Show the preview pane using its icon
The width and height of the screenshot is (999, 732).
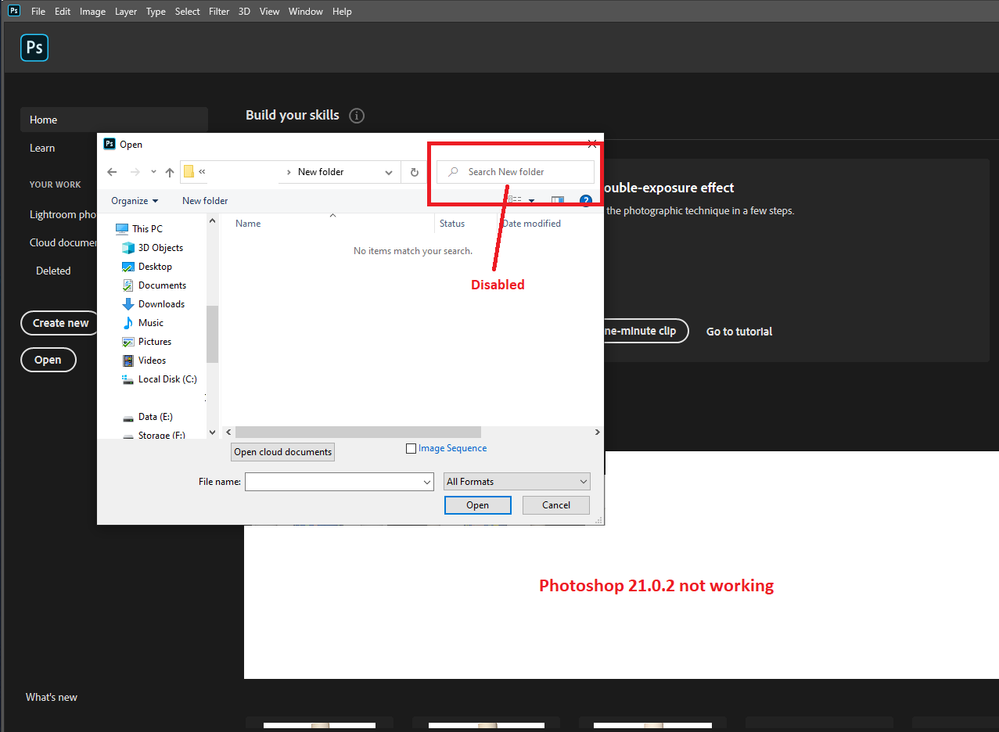click(558, 199)
